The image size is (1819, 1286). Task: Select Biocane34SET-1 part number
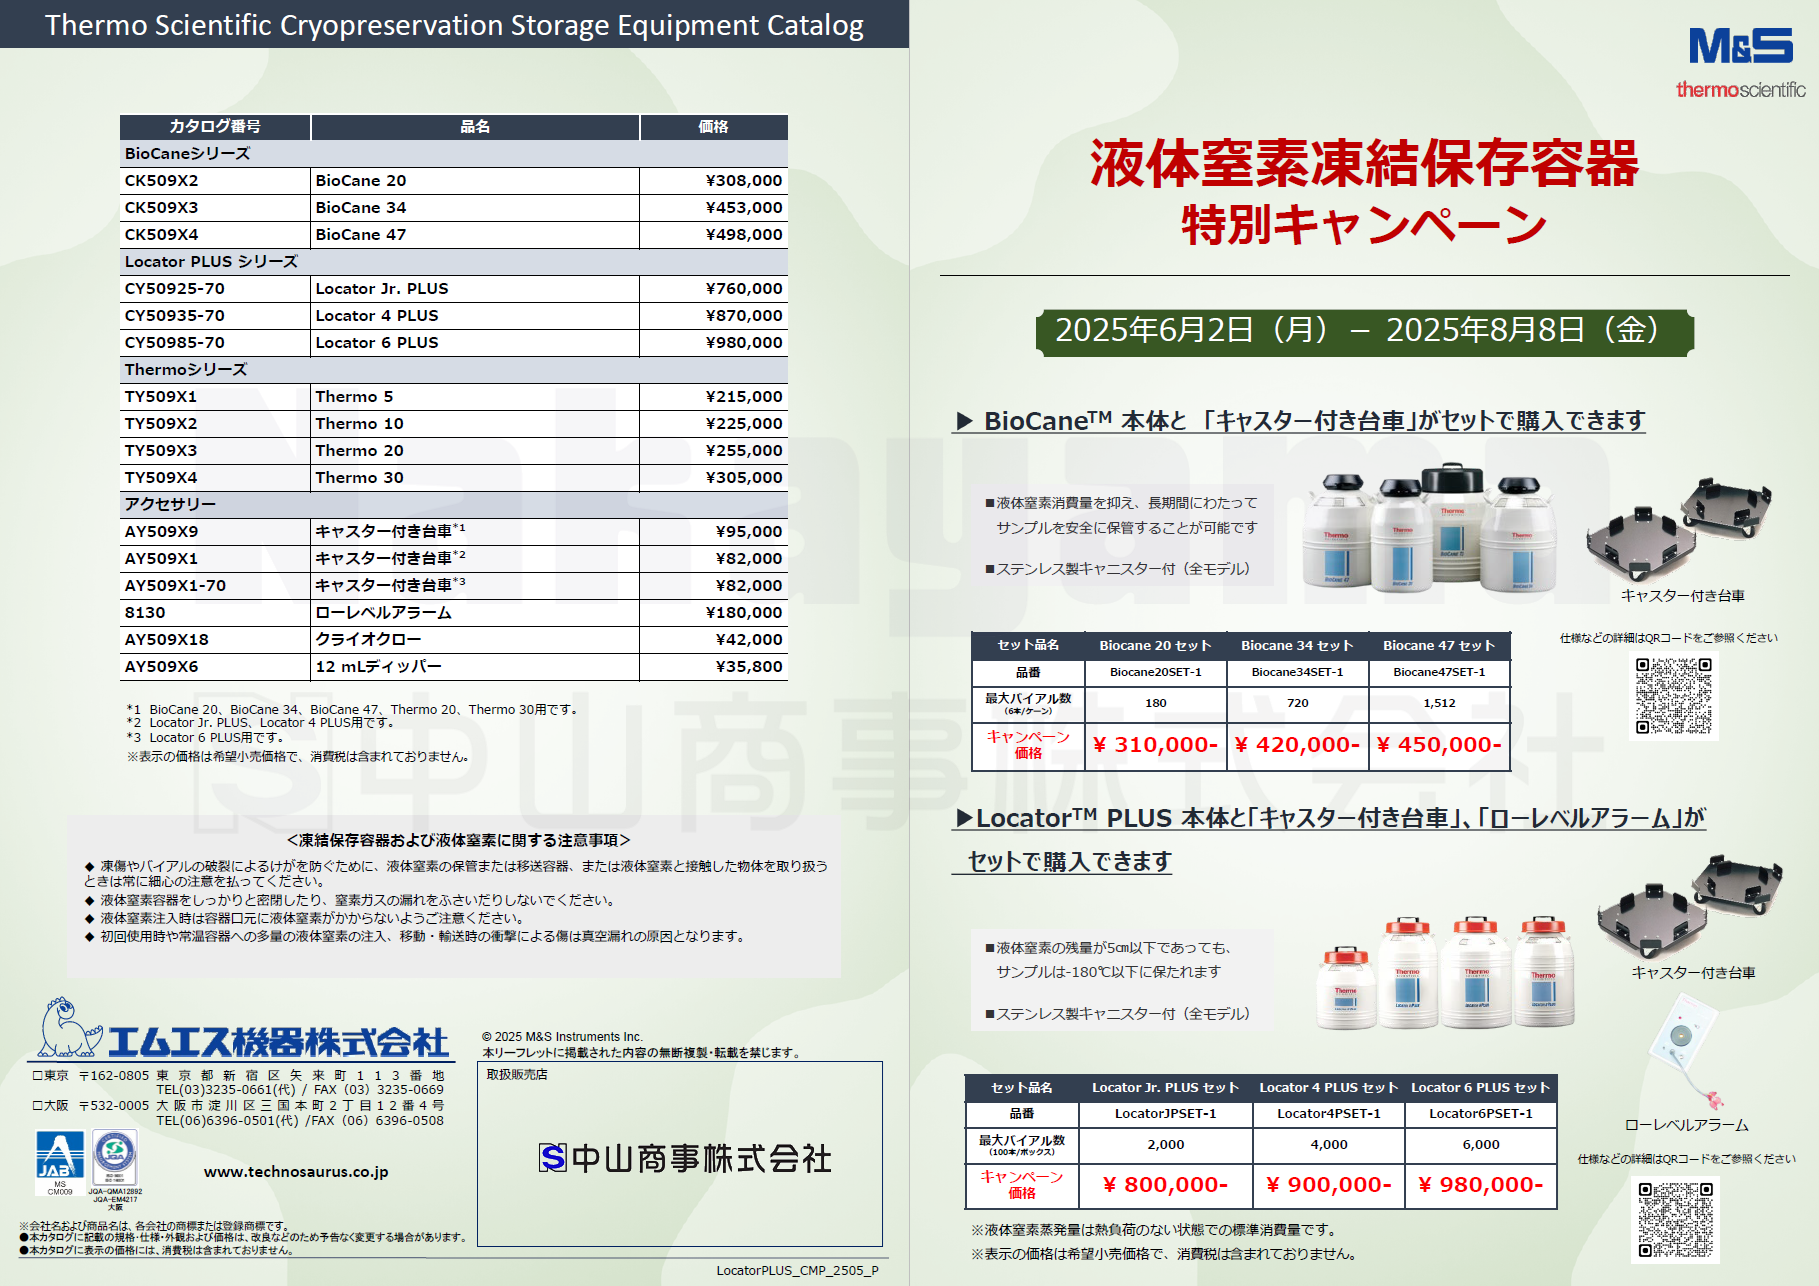pyautogui.click(x=1298, y=673)
